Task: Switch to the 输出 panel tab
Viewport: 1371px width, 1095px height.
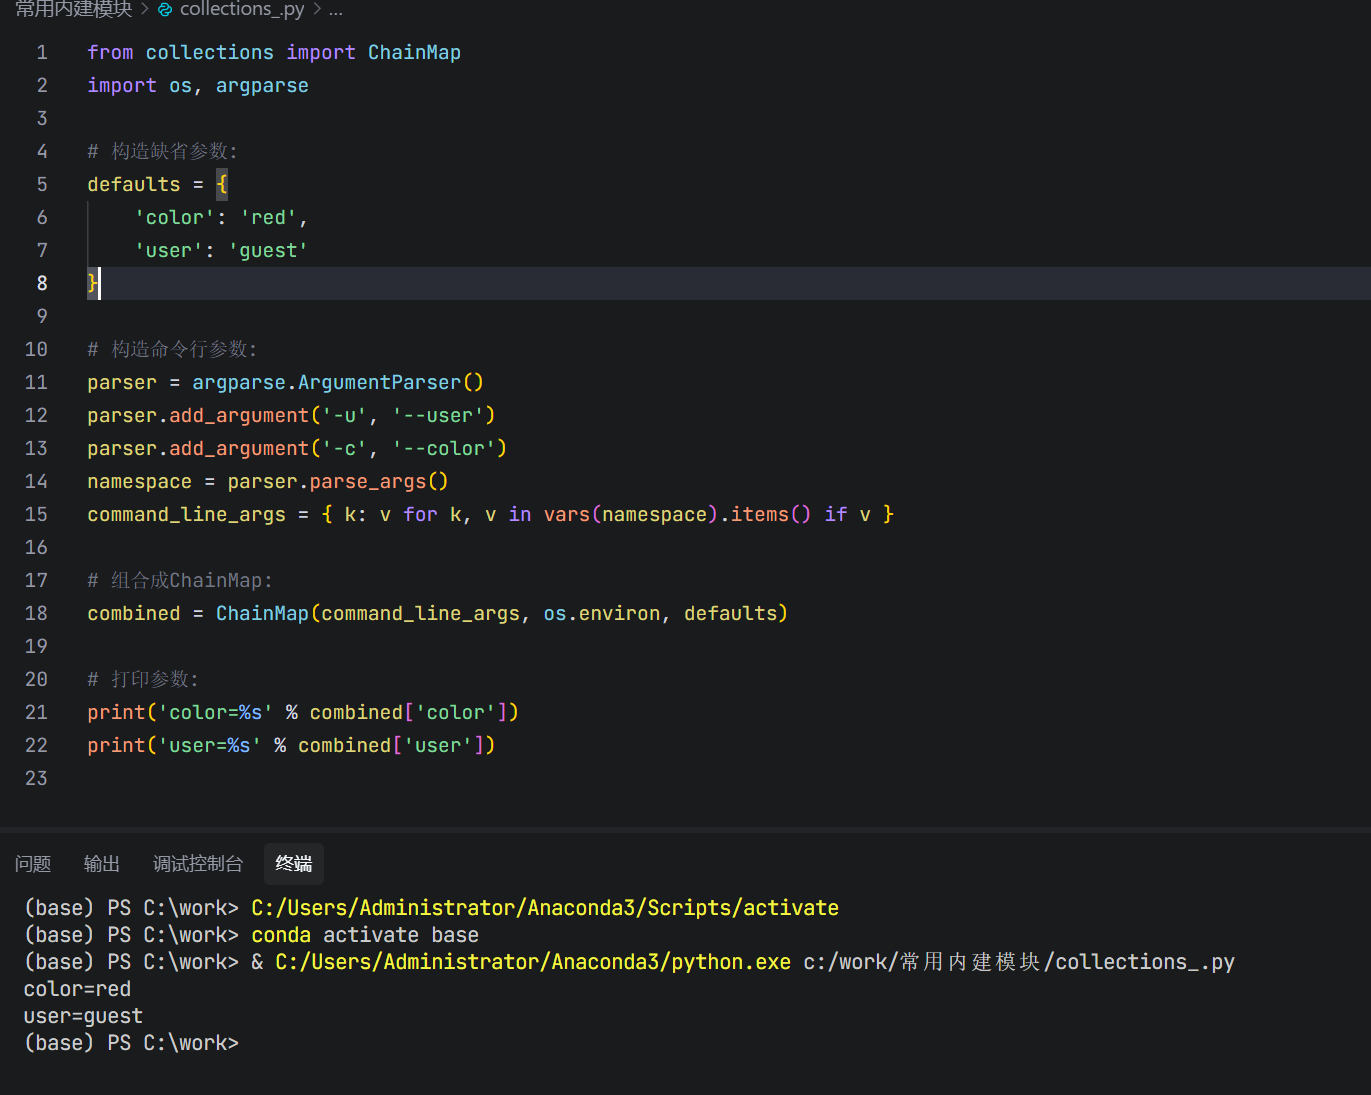Action: pyautogui.click(x=101, y=863)
